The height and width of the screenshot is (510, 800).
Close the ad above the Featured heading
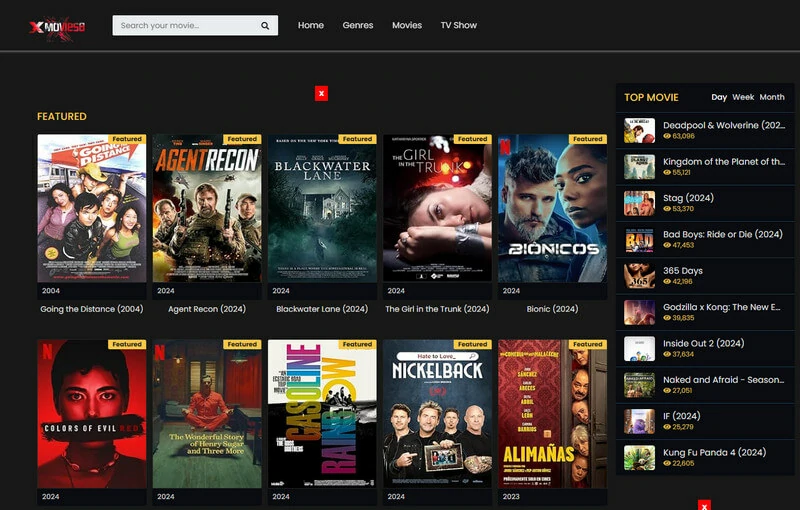pyautogui.click(x=321, y=93)
